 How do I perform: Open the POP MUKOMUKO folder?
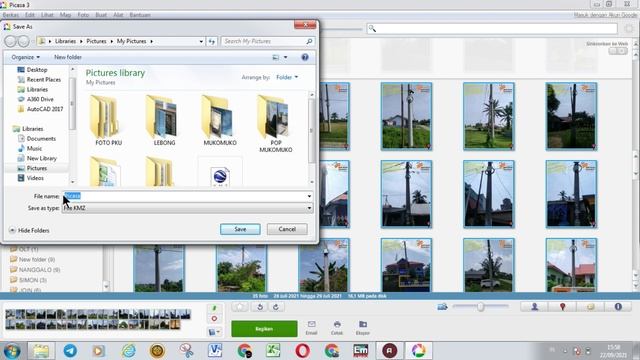pos(276,124)
